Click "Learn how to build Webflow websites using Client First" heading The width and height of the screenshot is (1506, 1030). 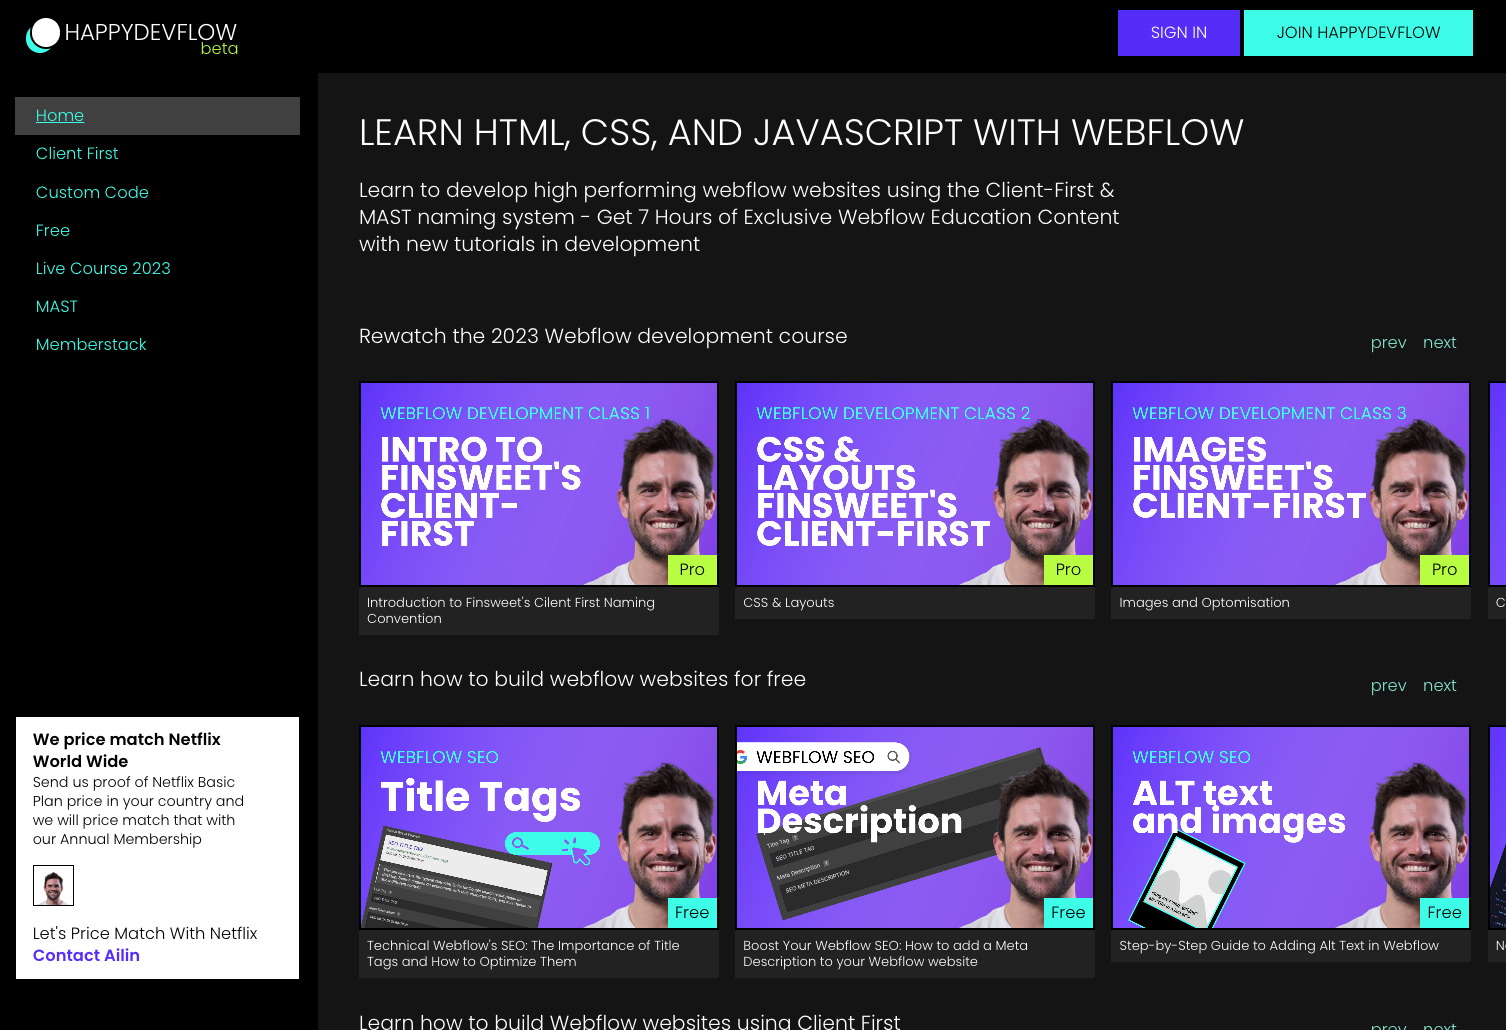(x=630, y=1021)
